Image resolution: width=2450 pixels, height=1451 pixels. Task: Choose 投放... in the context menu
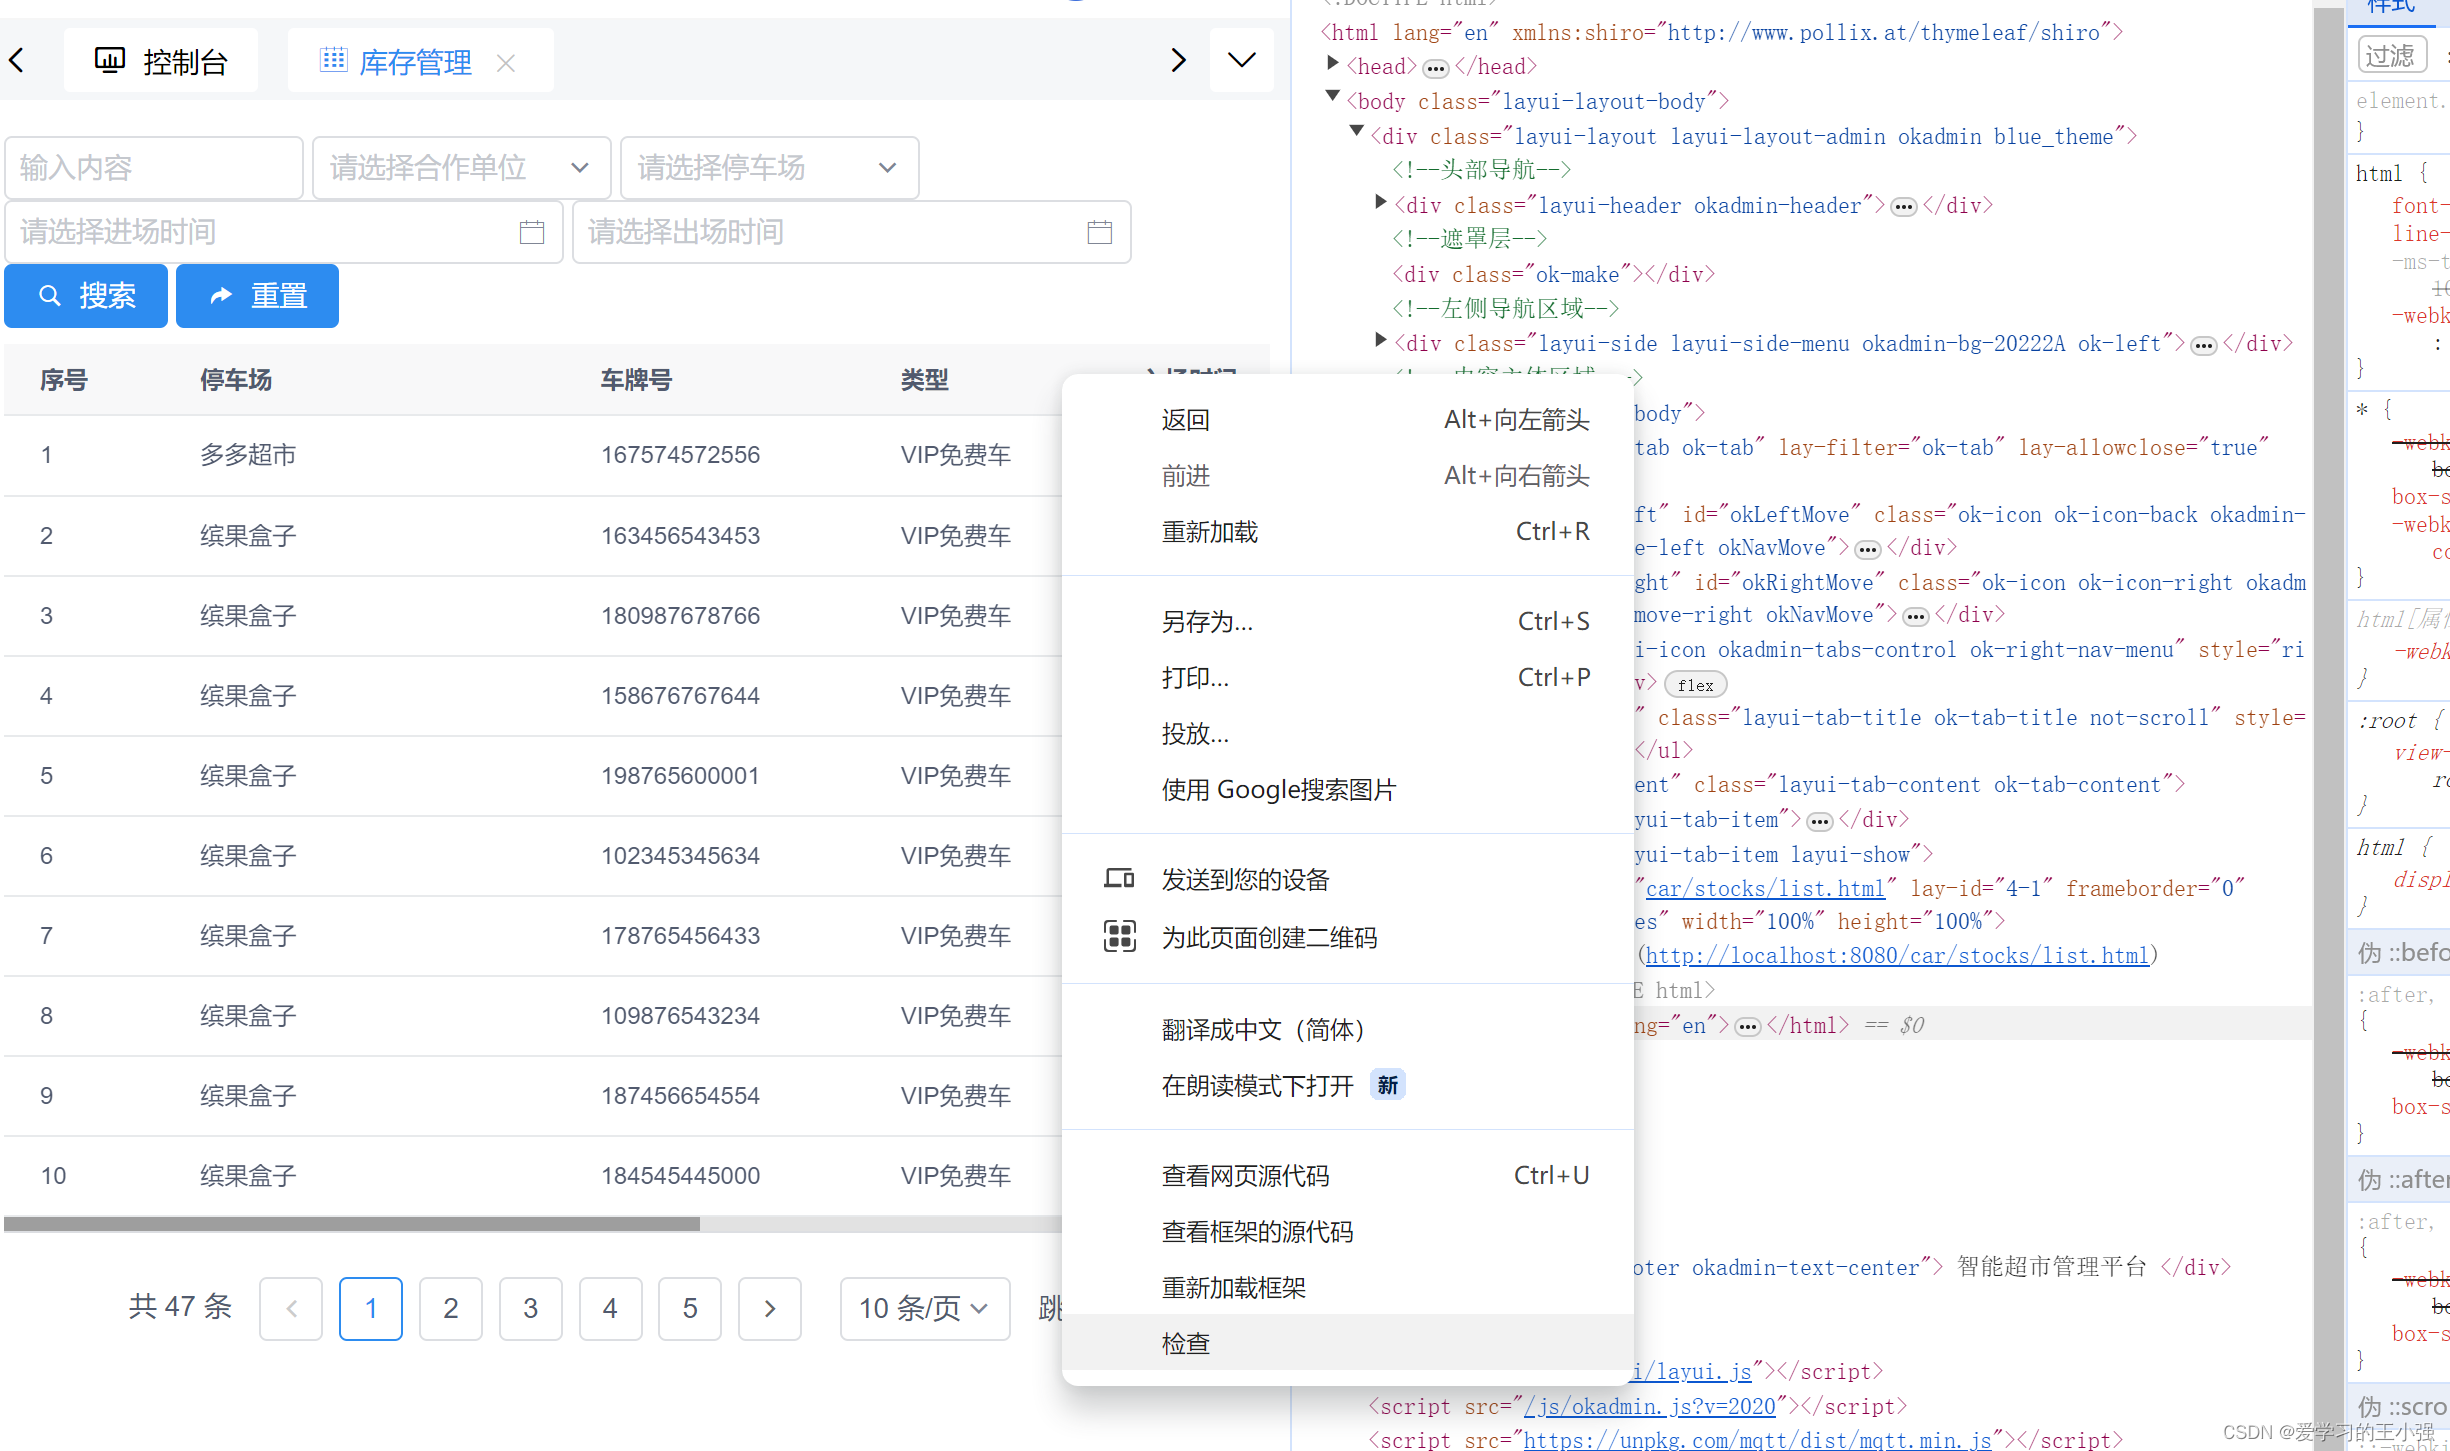[x=1348, y=734]
